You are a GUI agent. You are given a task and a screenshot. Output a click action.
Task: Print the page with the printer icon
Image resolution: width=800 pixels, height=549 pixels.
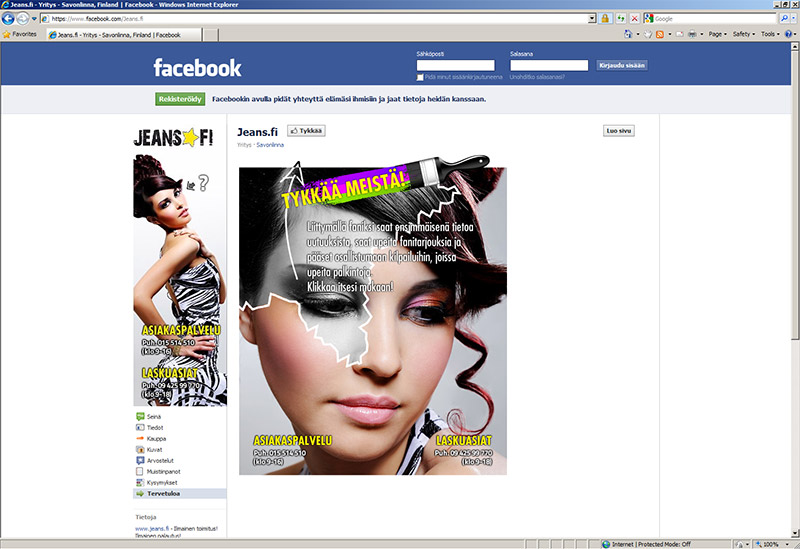pos(692,34)
